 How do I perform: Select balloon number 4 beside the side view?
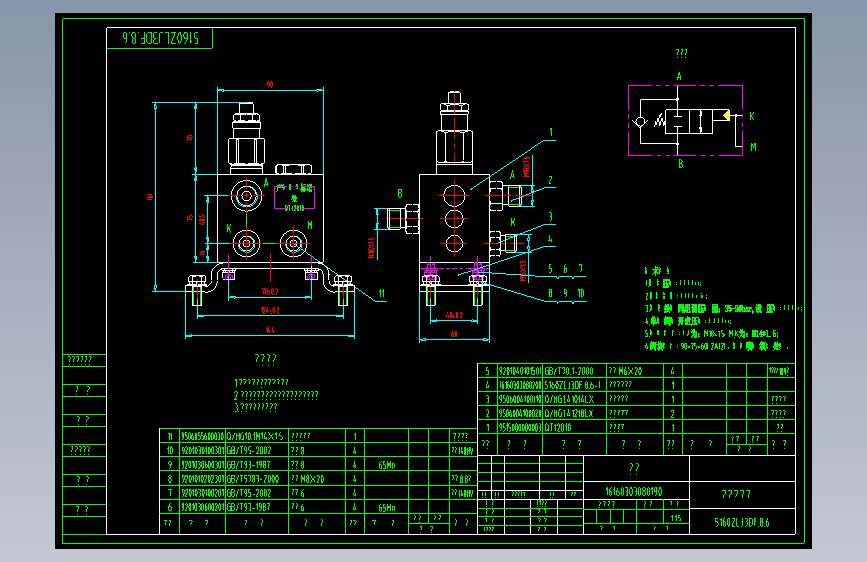[550, 239]
